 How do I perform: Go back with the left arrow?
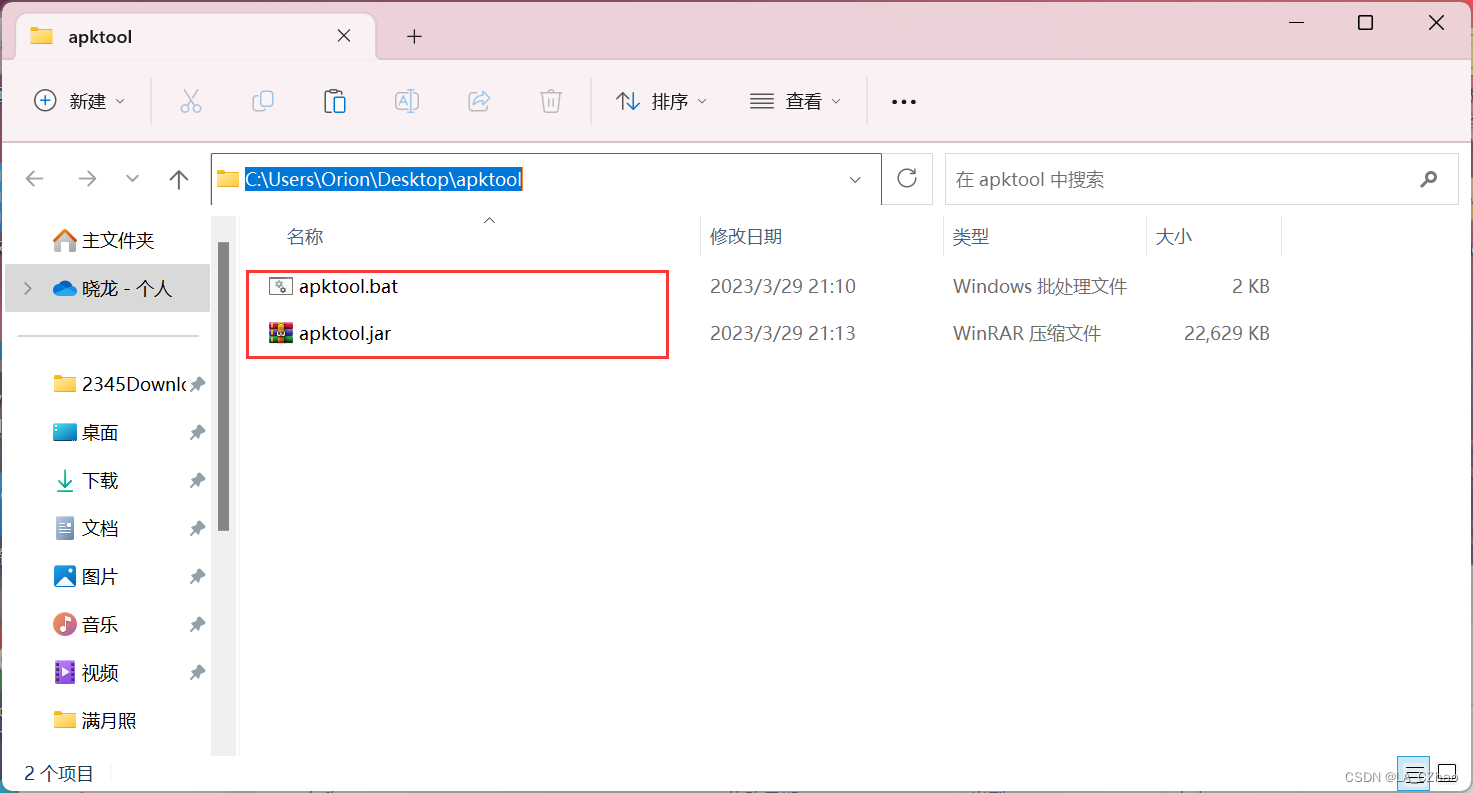point(35,179)
